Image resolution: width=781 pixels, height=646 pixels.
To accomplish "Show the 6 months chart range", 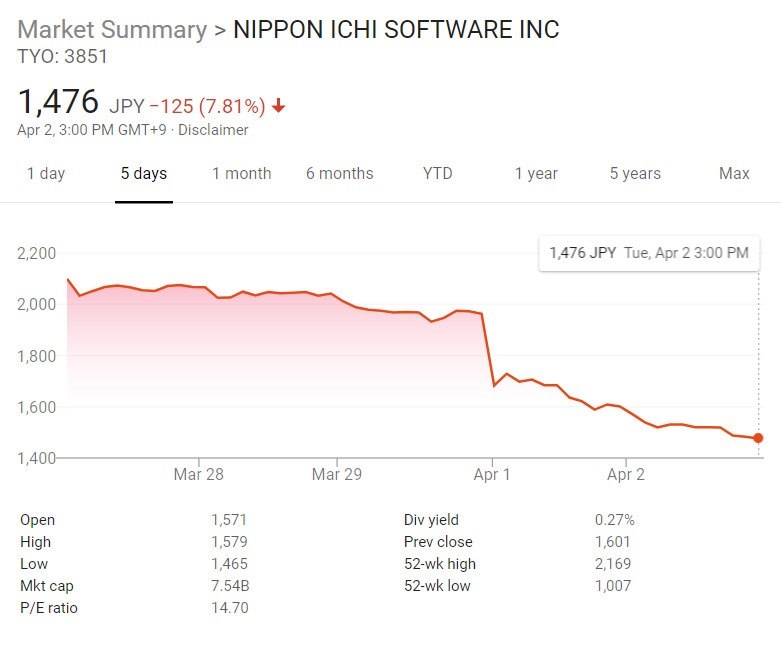I will [x=340, y=174].
